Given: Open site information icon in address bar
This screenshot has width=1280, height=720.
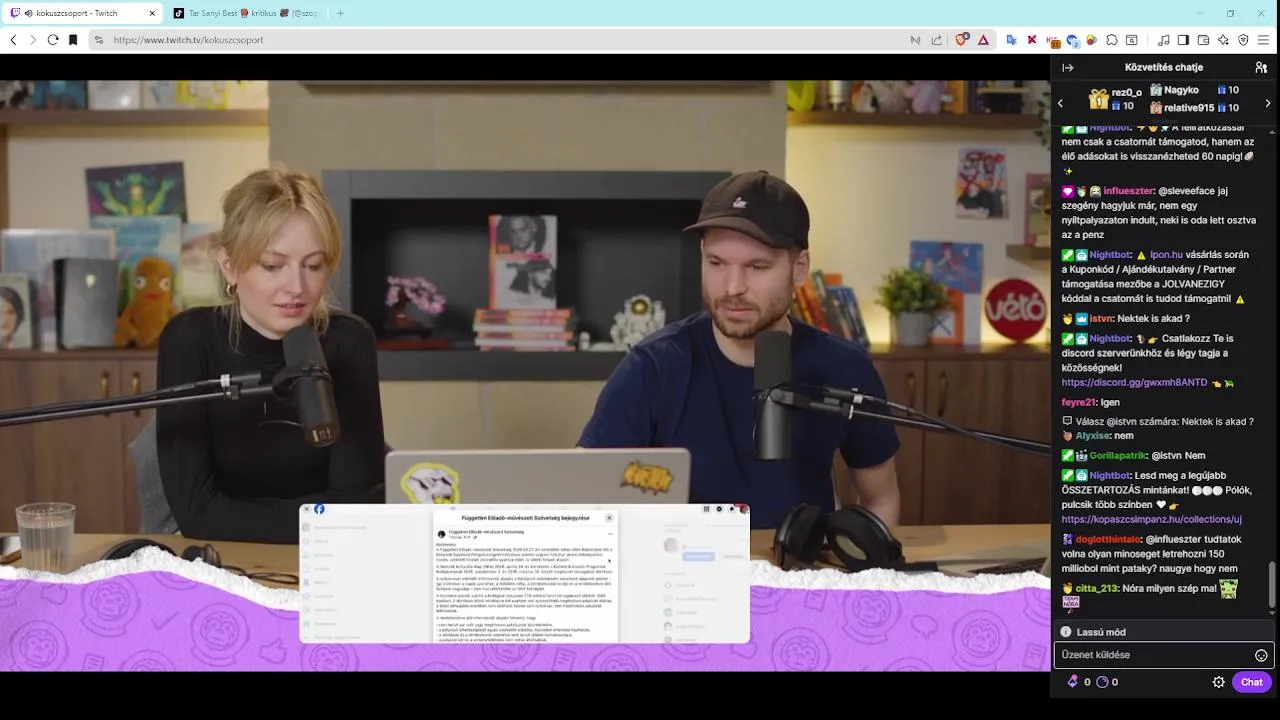Looking at the screenshot, I should point(98,40).
